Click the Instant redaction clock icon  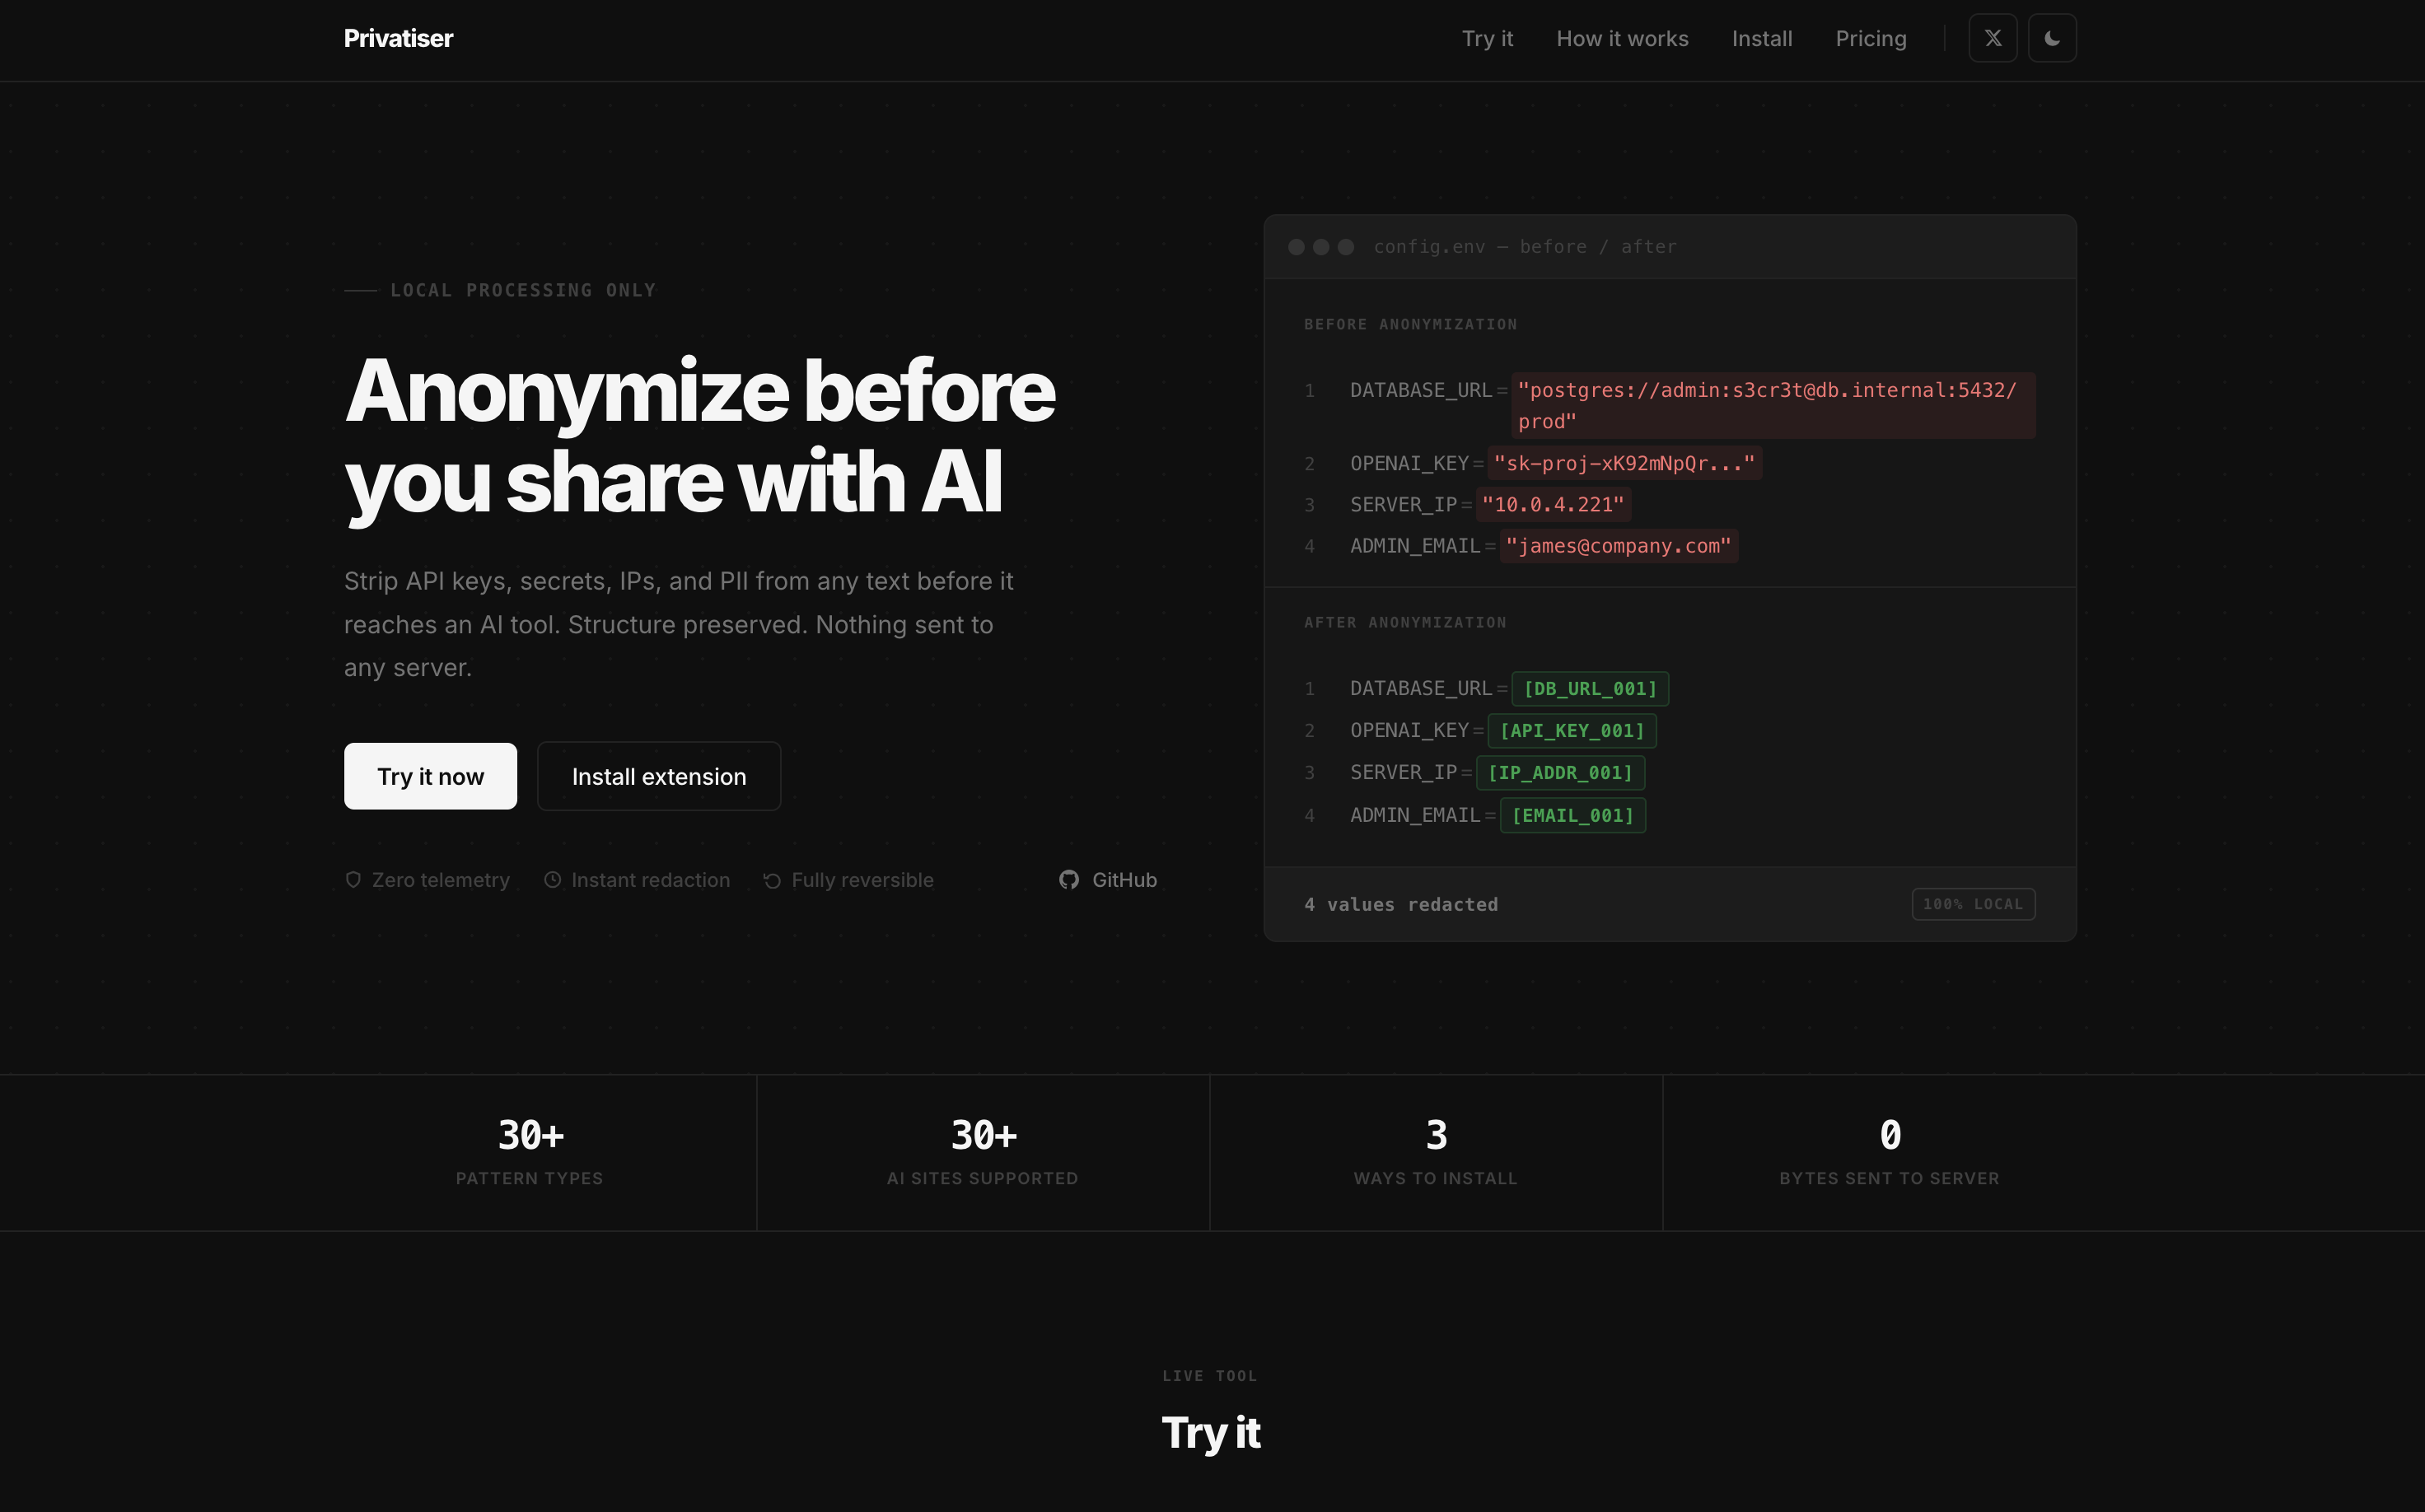(552, 880)
